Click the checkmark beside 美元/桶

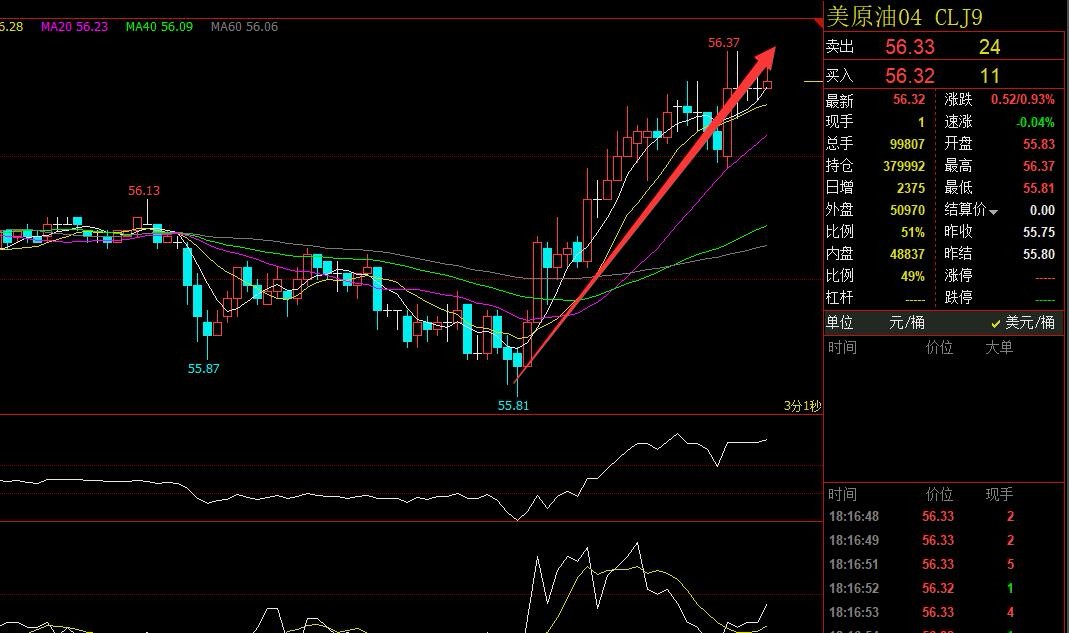click(x=996, y=323)
